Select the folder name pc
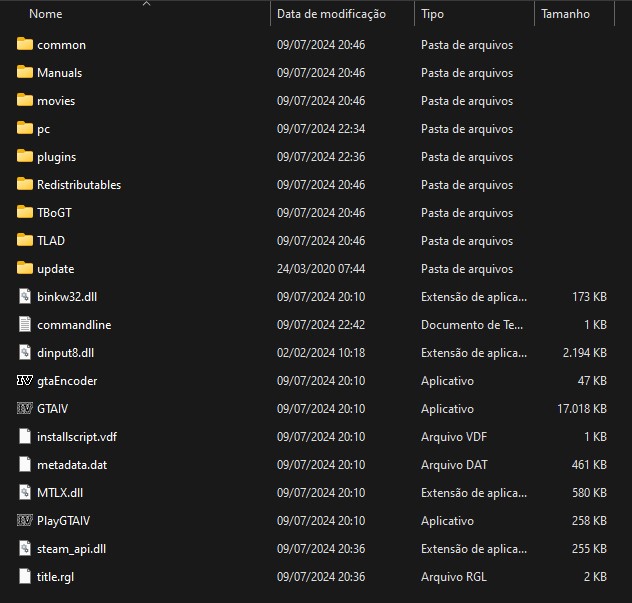Image resolution: width=632 pixels, height=603 pixels. (x=44, y=129)
